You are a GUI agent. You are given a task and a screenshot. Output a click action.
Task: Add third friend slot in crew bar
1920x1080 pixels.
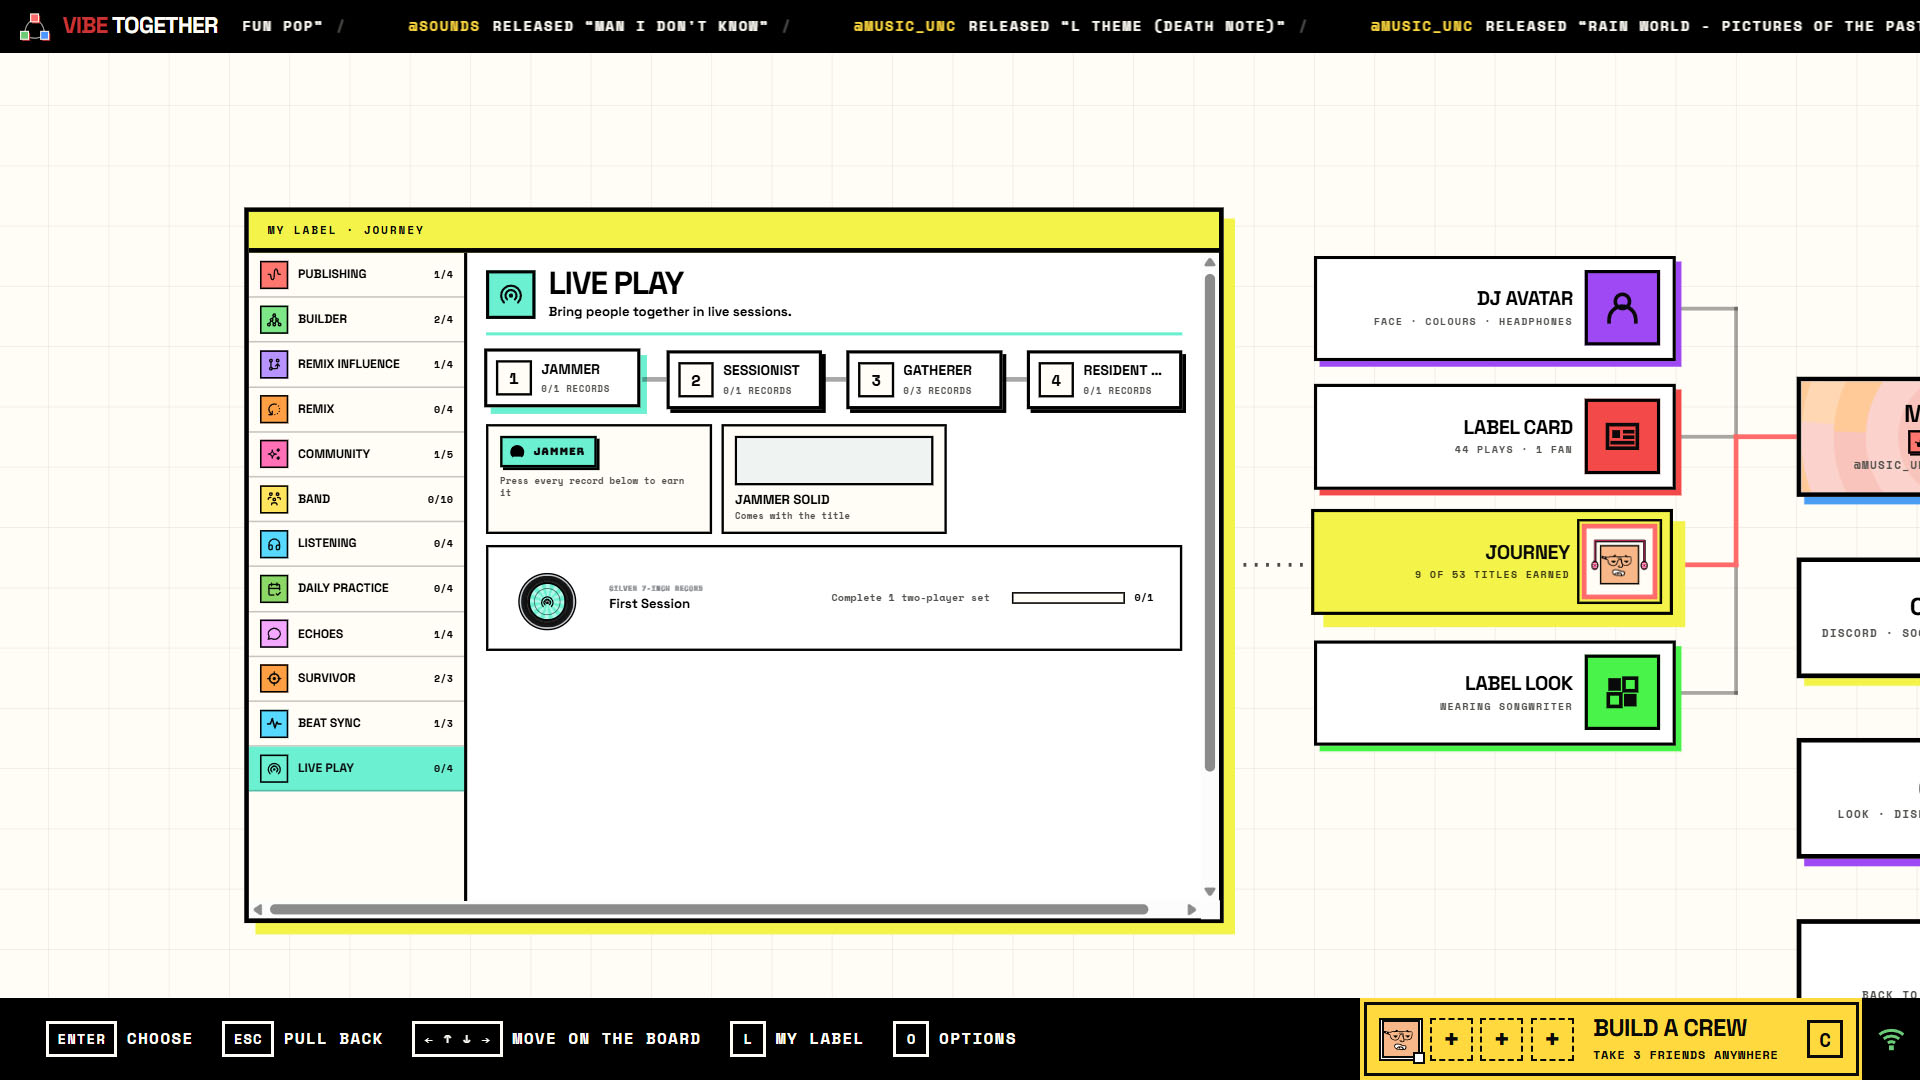(1552, 1040)
